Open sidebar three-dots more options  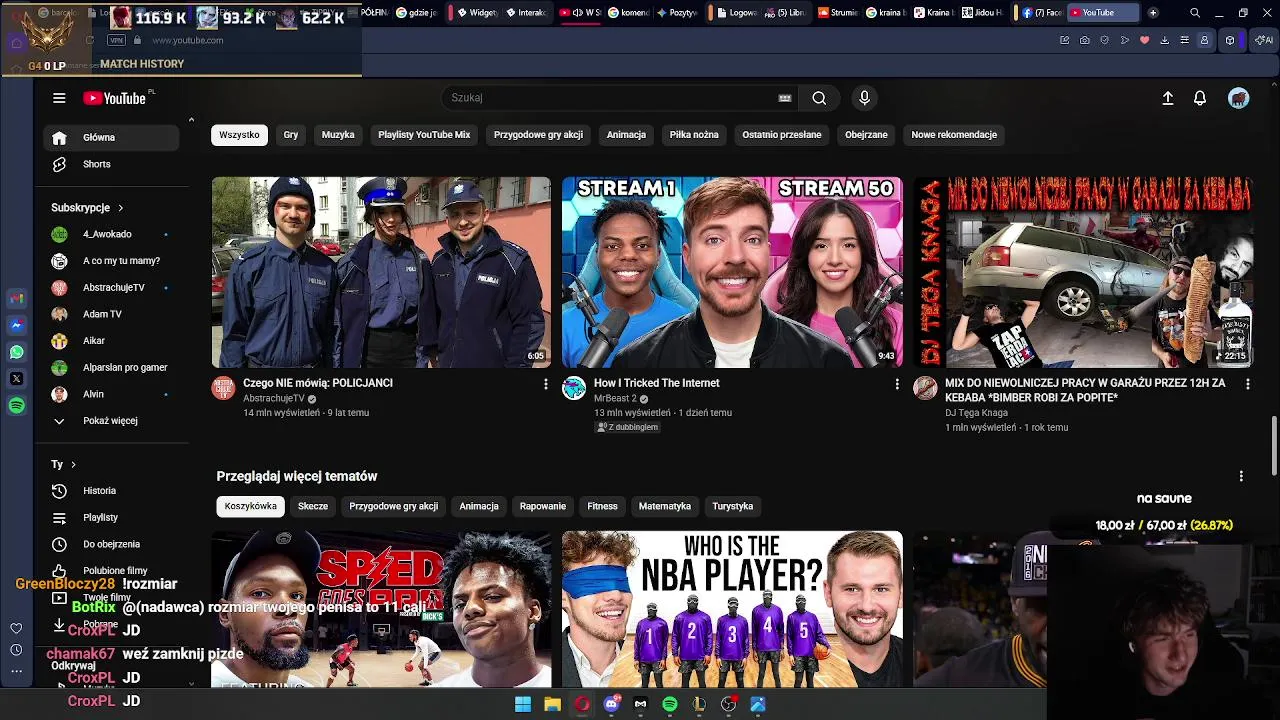(16, 672)
